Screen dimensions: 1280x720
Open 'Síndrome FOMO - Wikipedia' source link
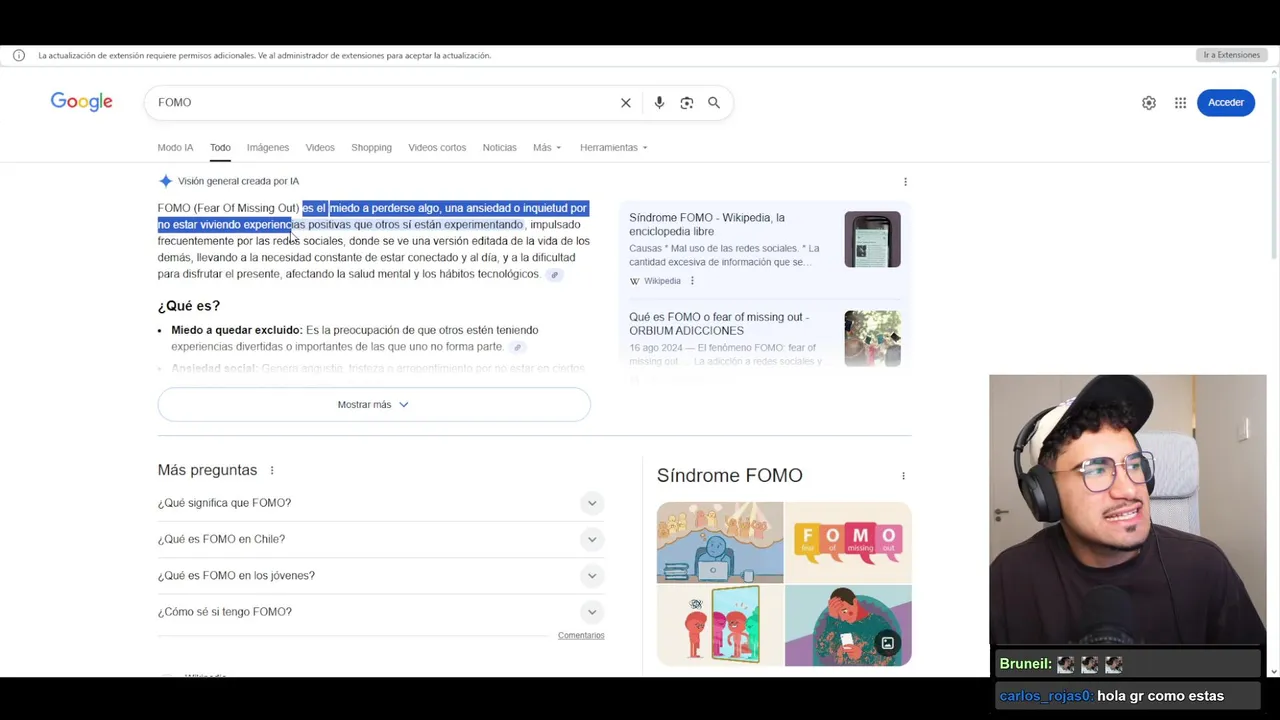[707, 225]
